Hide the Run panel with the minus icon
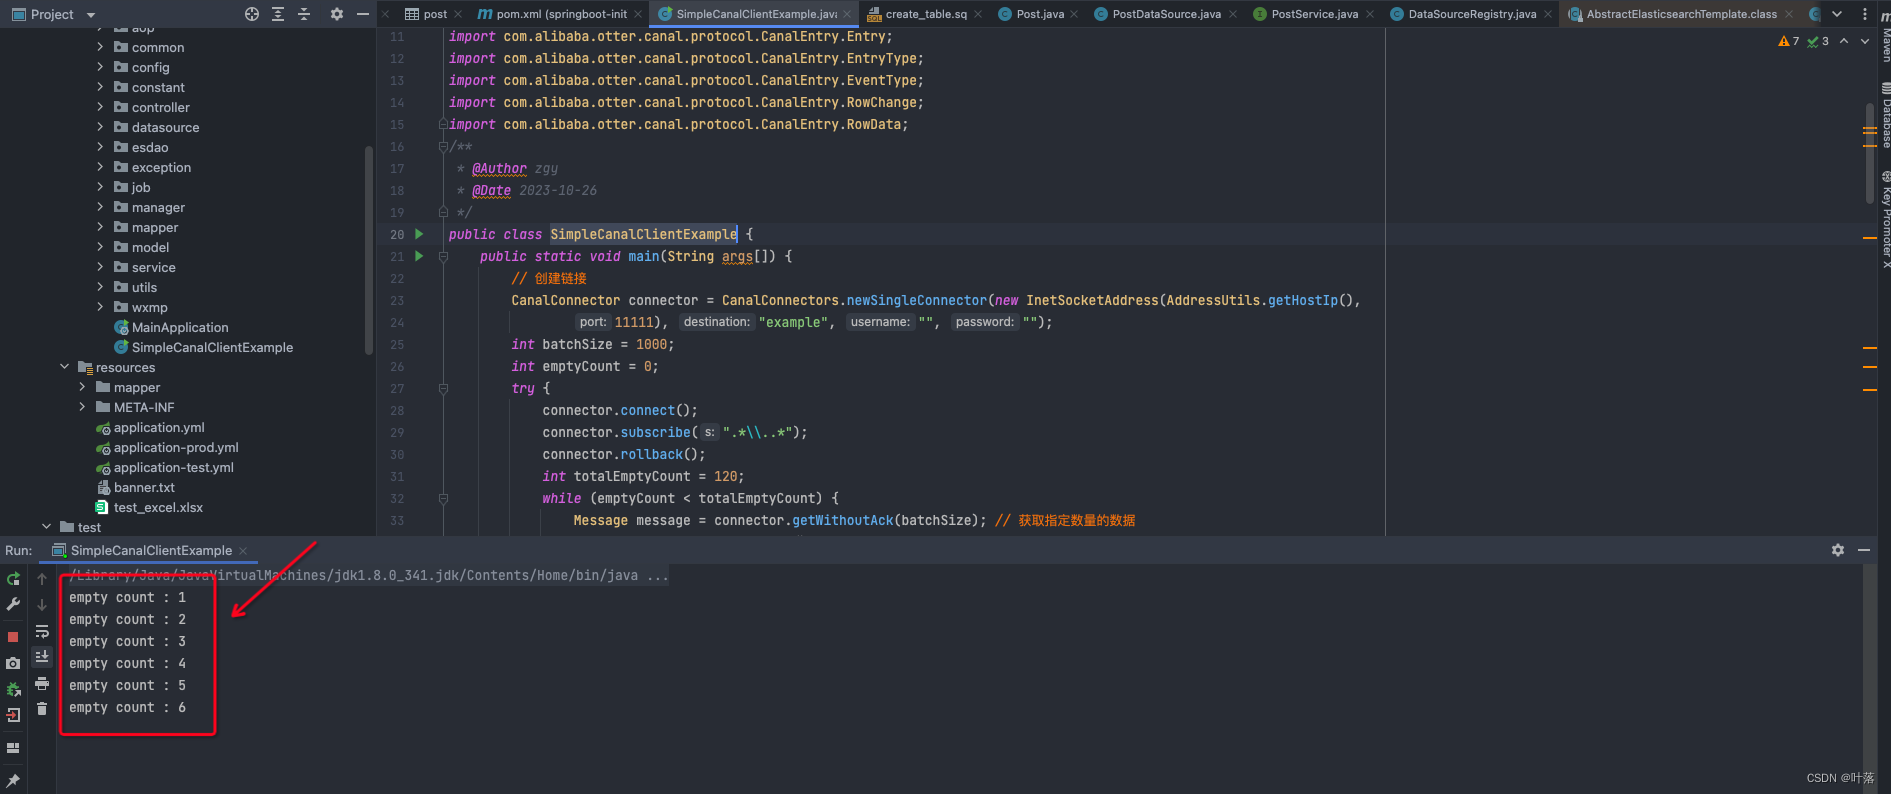The image size is (1891, 794). click(x=1864, y=550)
